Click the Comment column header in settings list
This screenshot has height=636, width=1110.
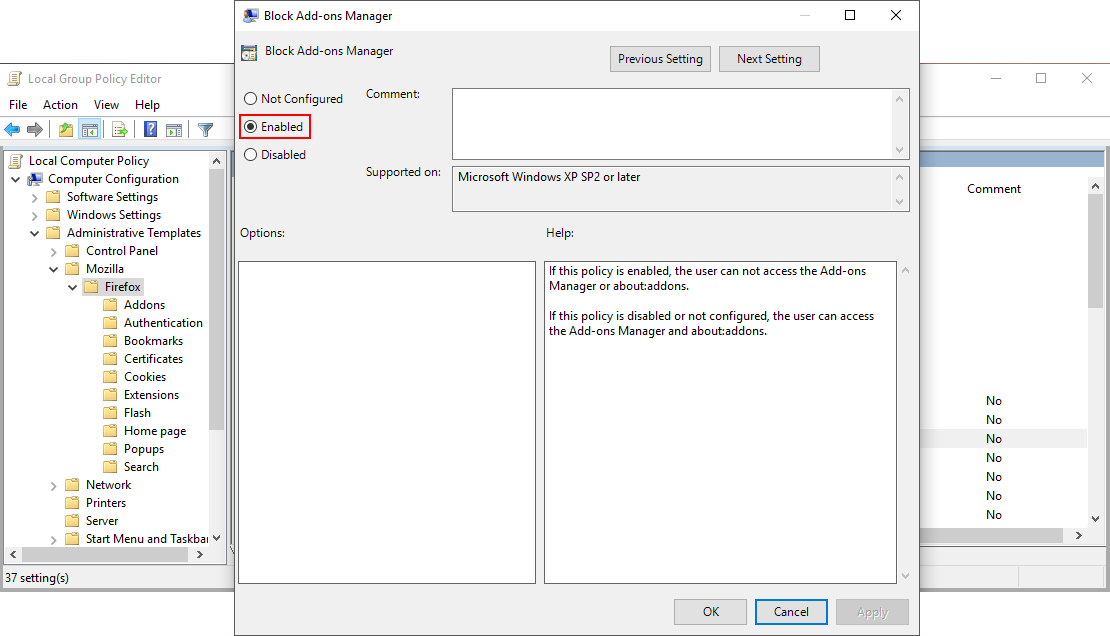pos(994,189)
